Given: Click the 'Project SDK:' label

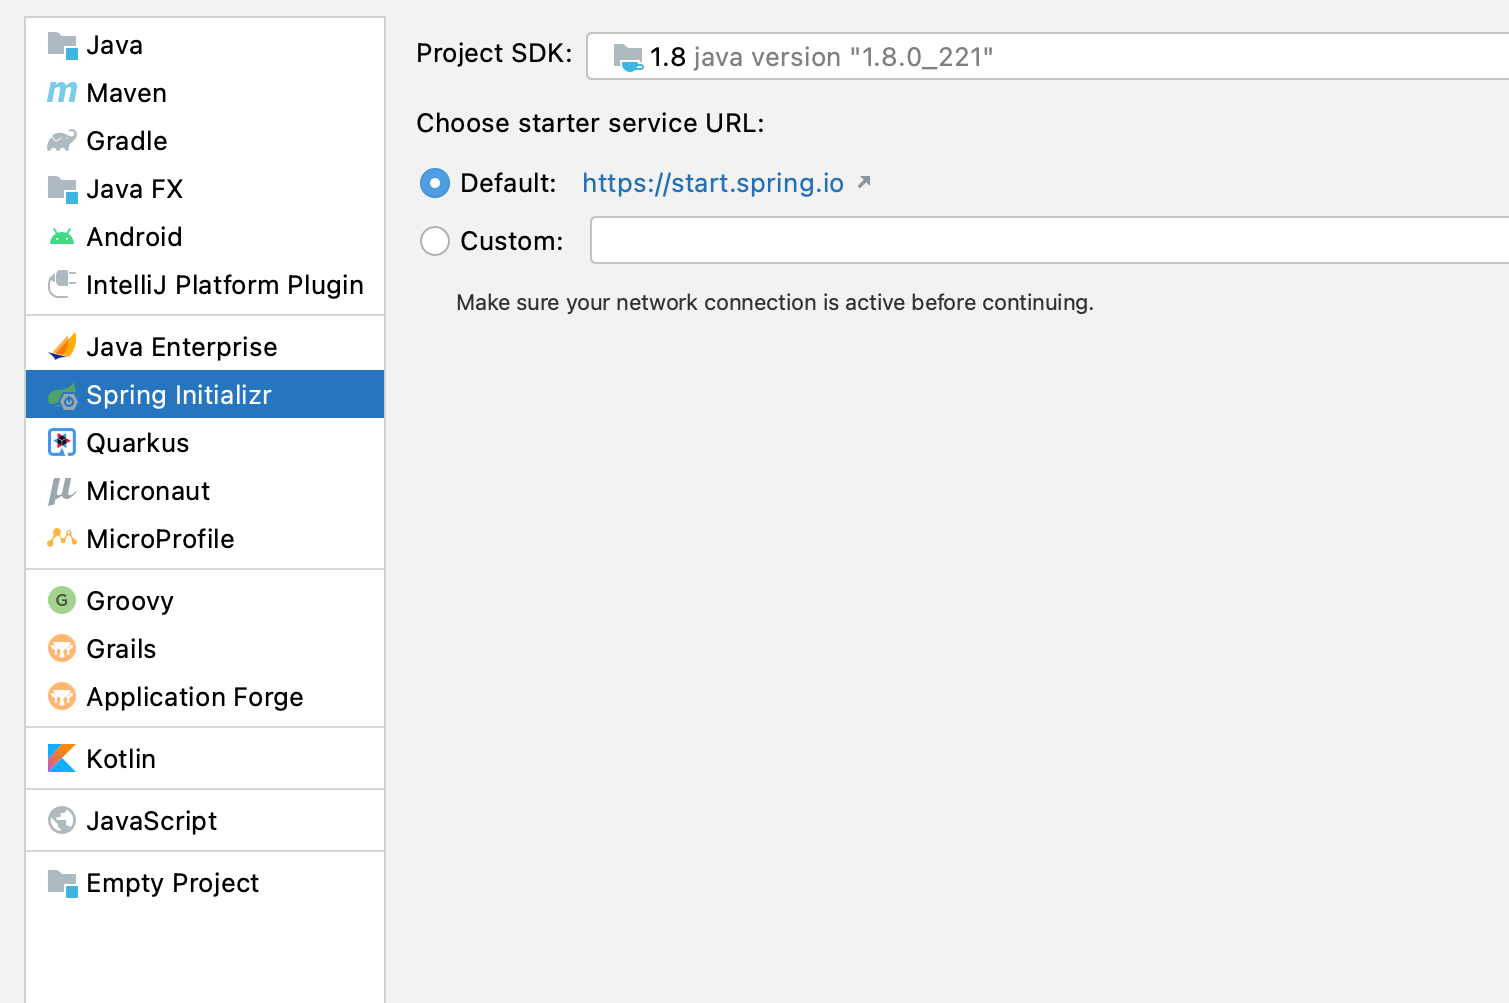Looking at the screenshot, I should 494,53.
